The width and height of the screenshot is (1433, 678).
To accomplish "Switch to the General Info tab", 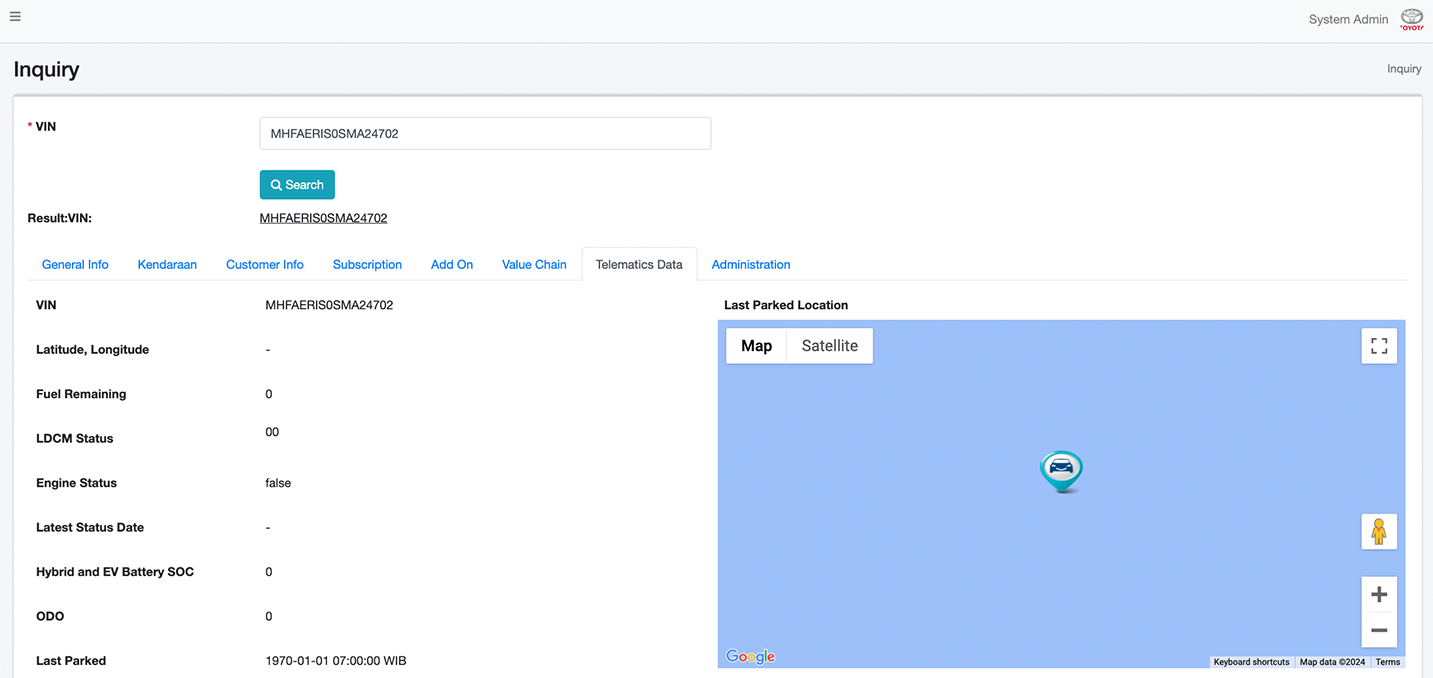I will [75, 264].
